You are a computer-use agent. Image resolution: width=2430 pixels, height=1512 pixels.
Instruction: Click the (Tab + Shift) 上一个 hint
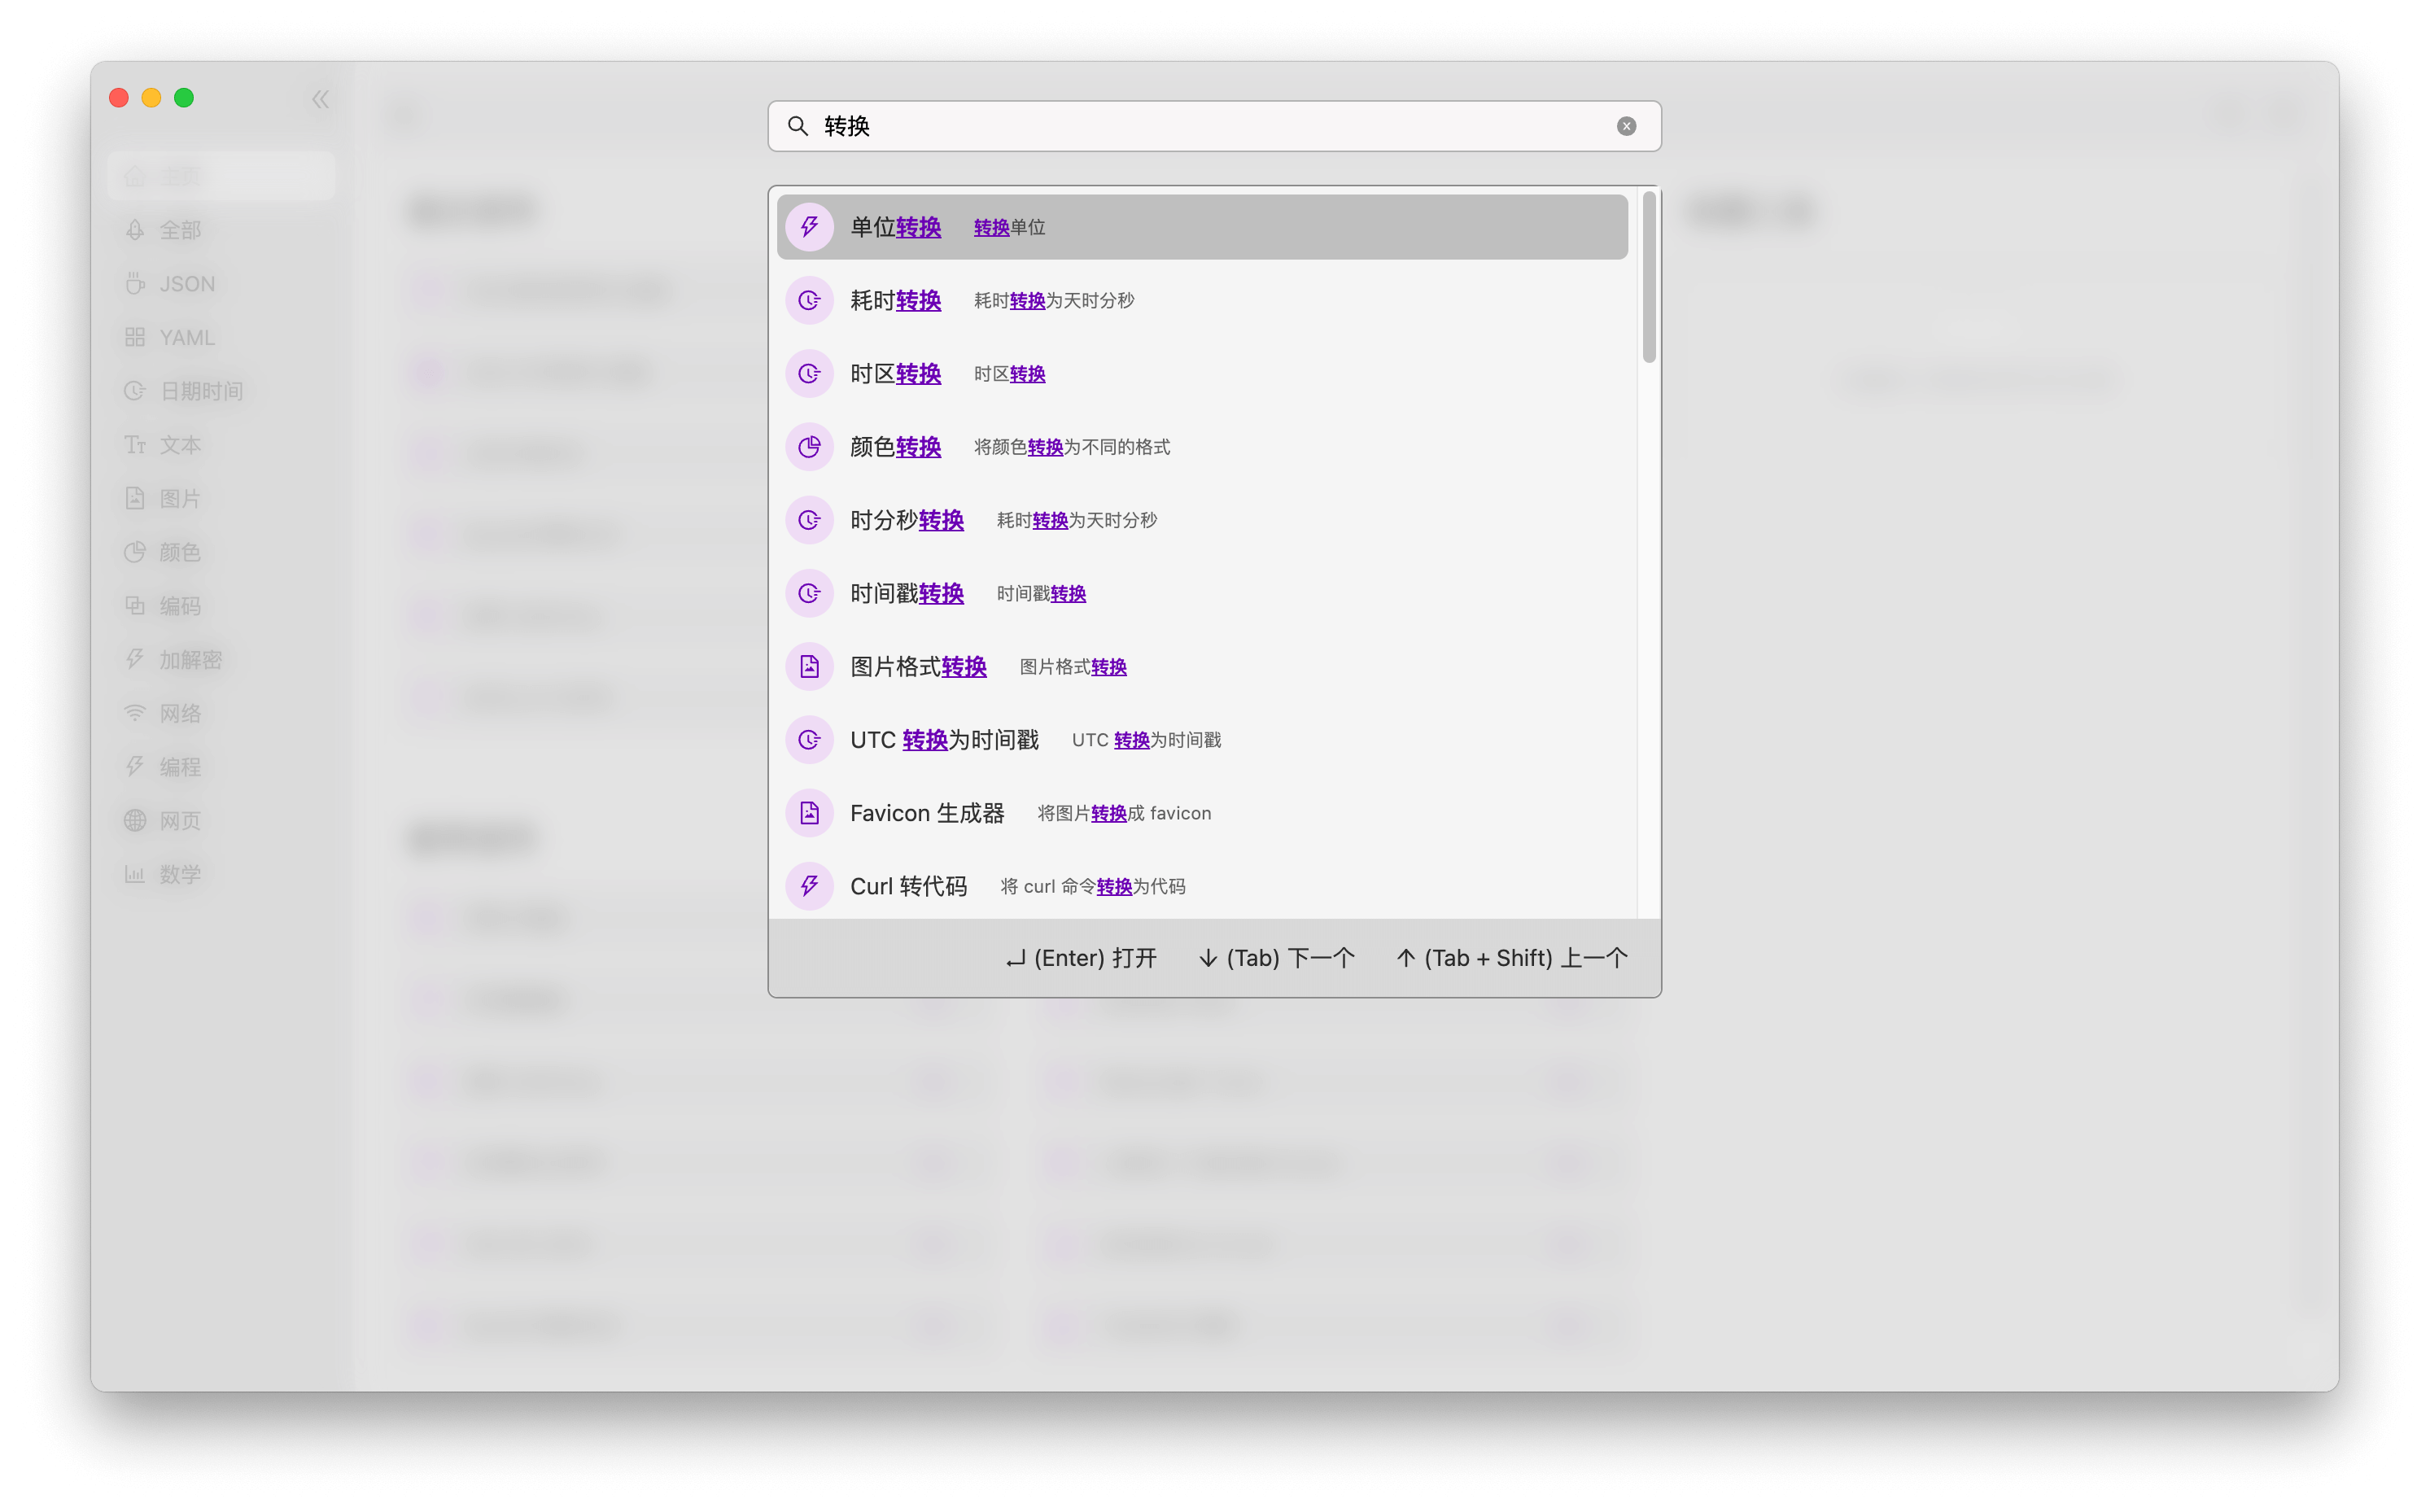point(1511,958)
